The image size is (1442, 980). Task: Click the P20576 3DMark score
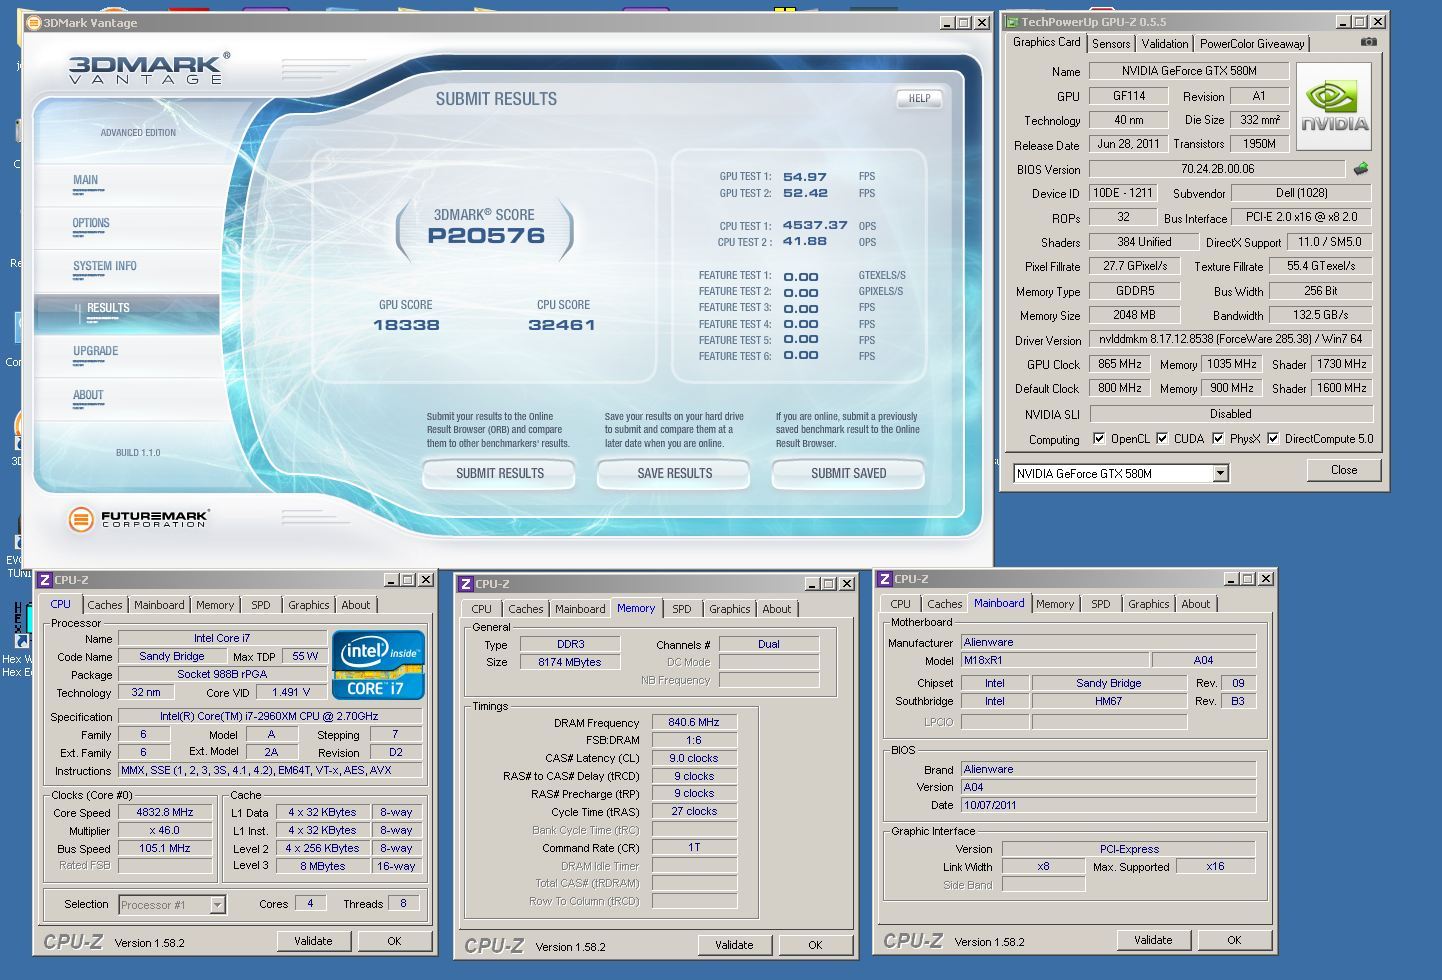pos(486,236)
